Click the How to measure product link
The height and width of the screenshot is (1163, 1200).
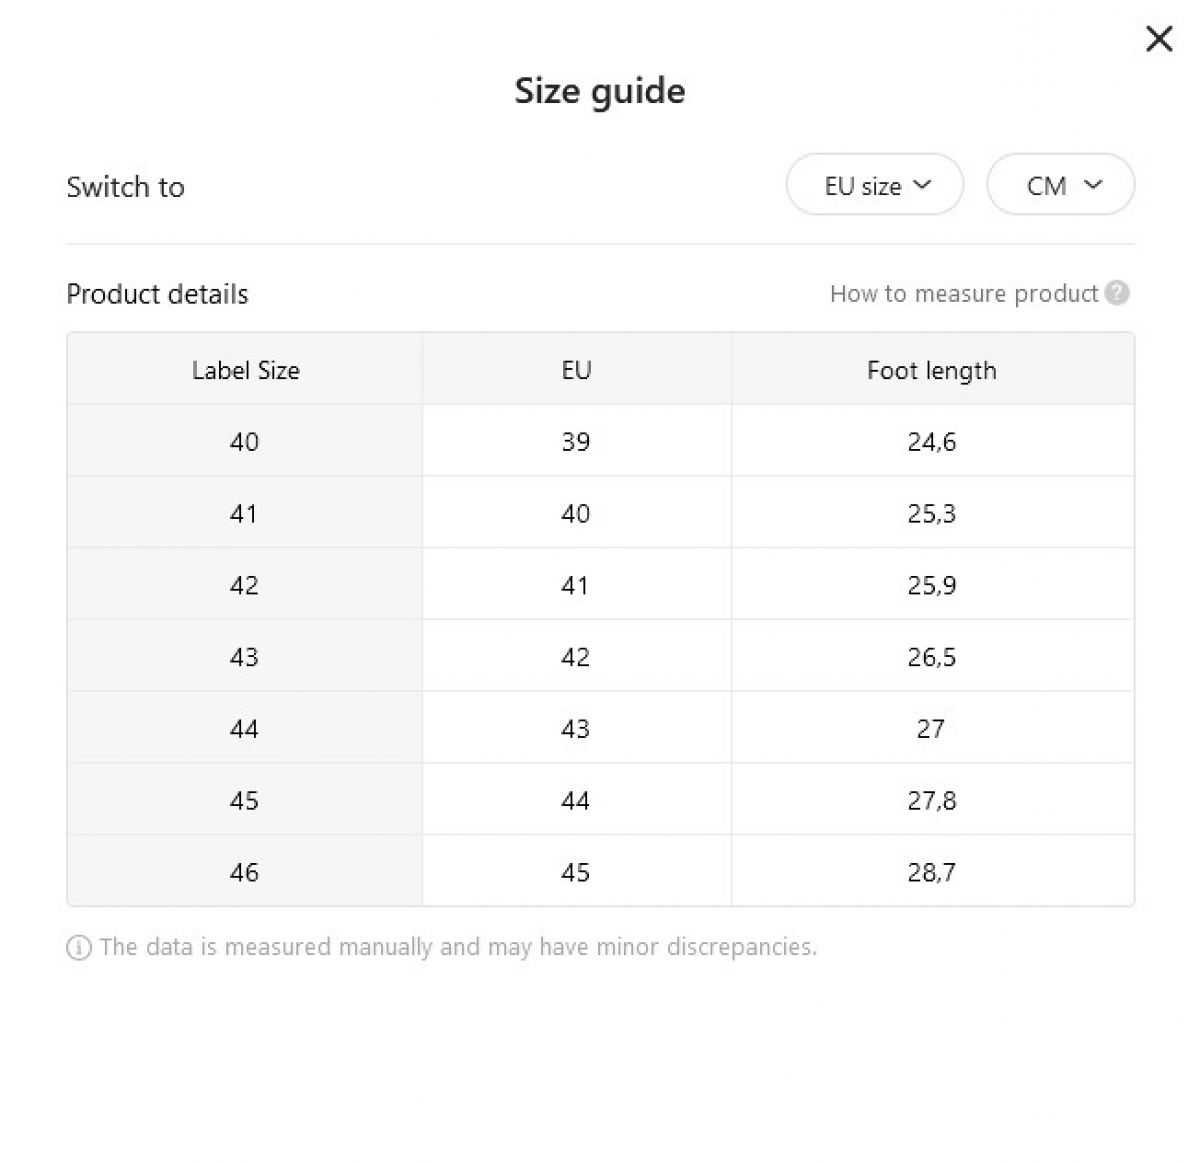[964, 293]
